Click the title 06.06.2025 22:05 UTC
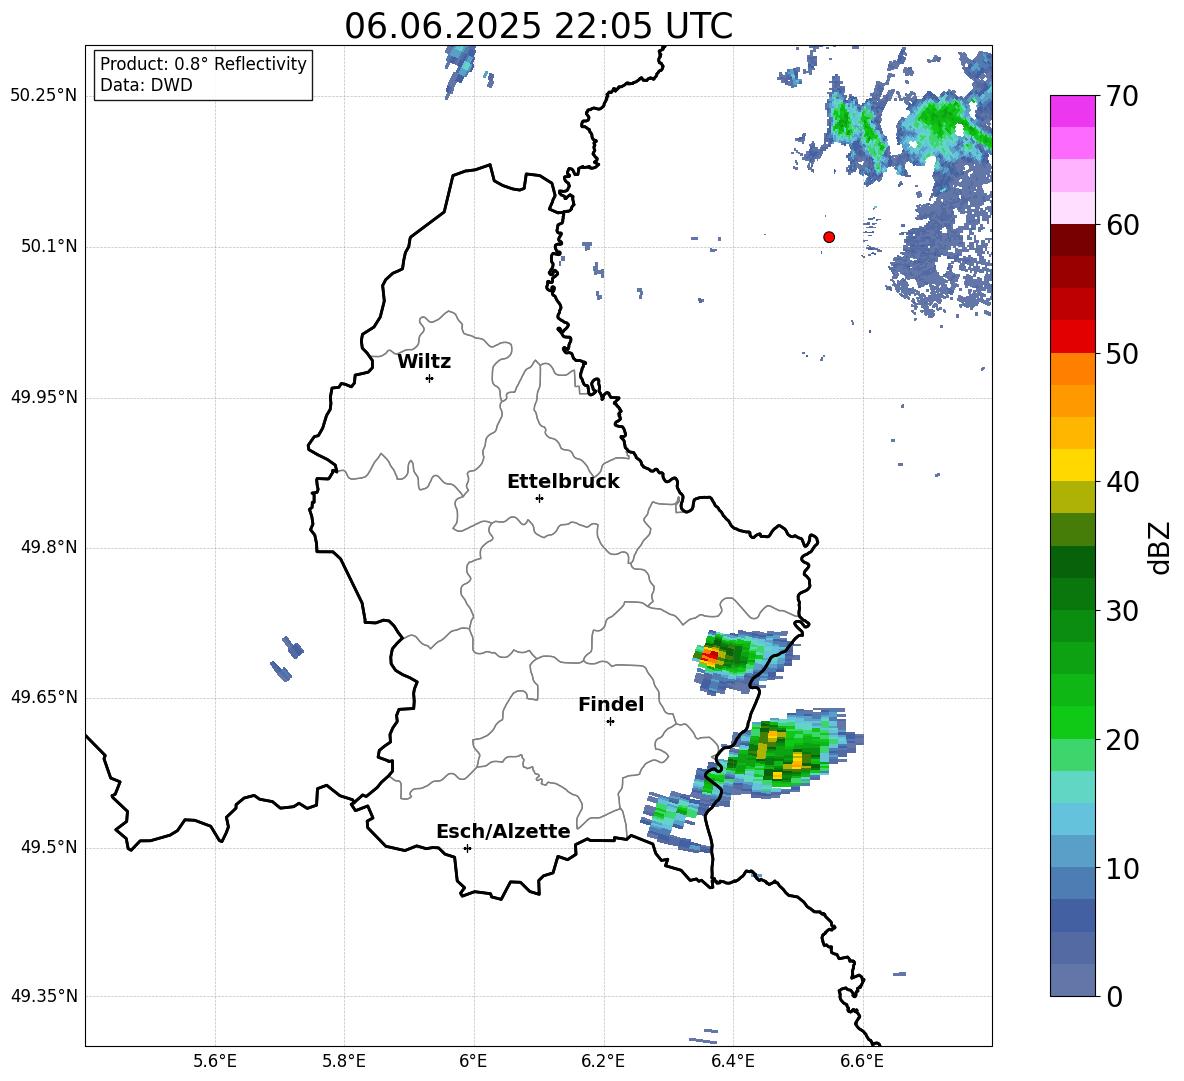 point(538,26)
